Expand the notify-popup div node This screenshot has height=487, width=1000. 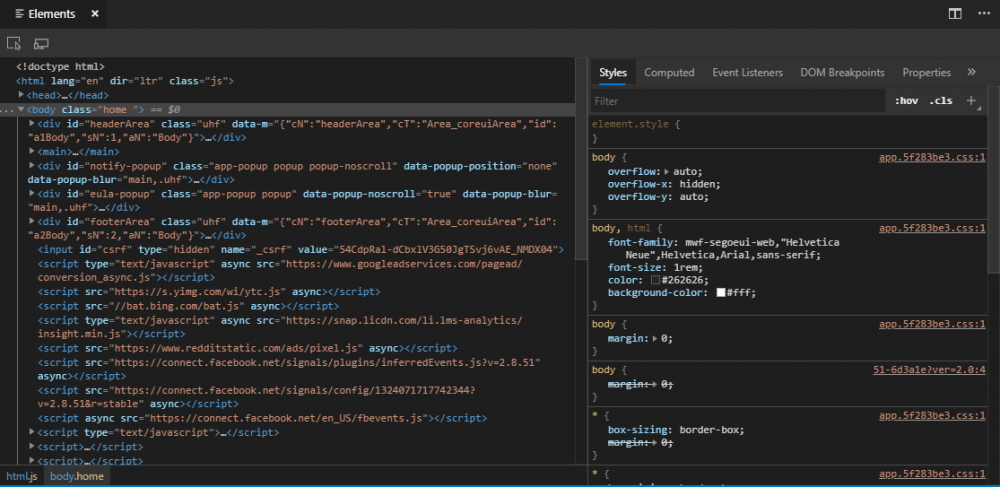[x=33, y=165]
